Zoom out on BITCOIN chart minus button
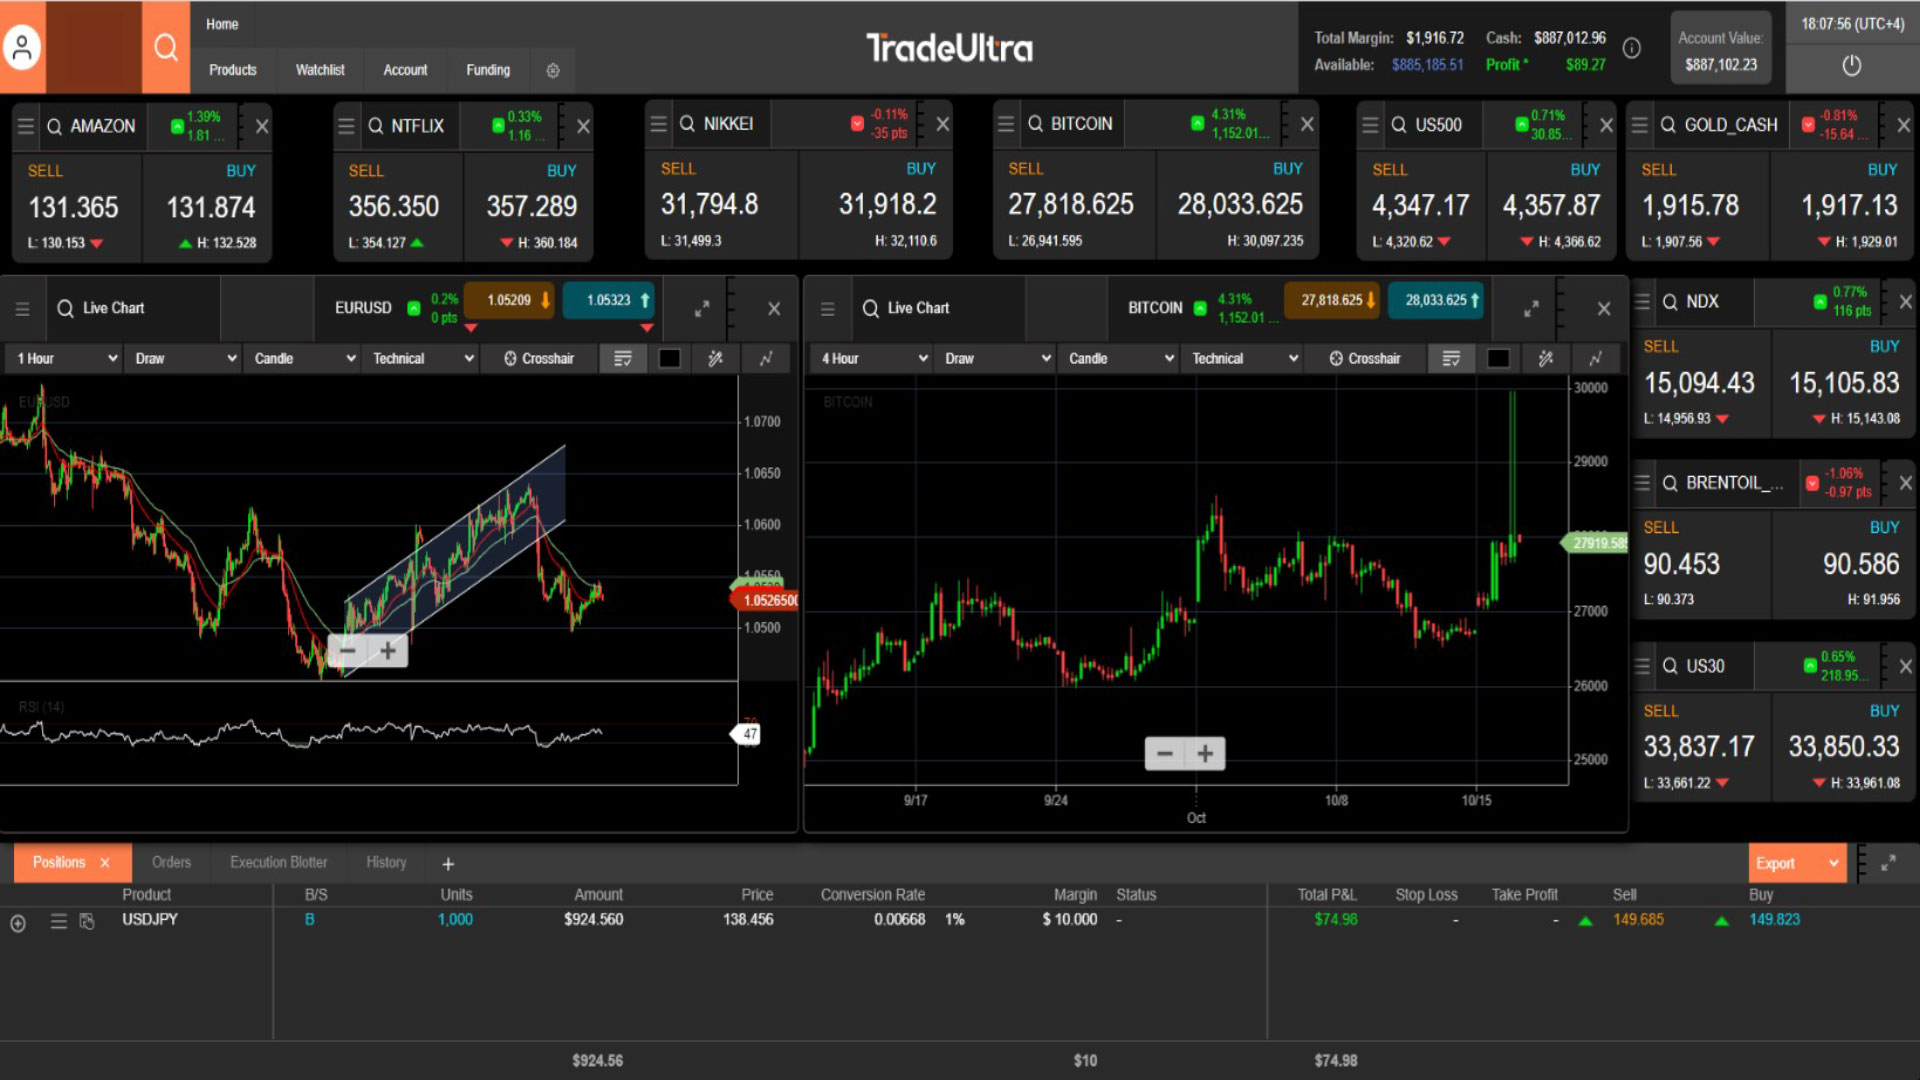This screenshot has height=1080, width=1920. [x=1165, y=753]
